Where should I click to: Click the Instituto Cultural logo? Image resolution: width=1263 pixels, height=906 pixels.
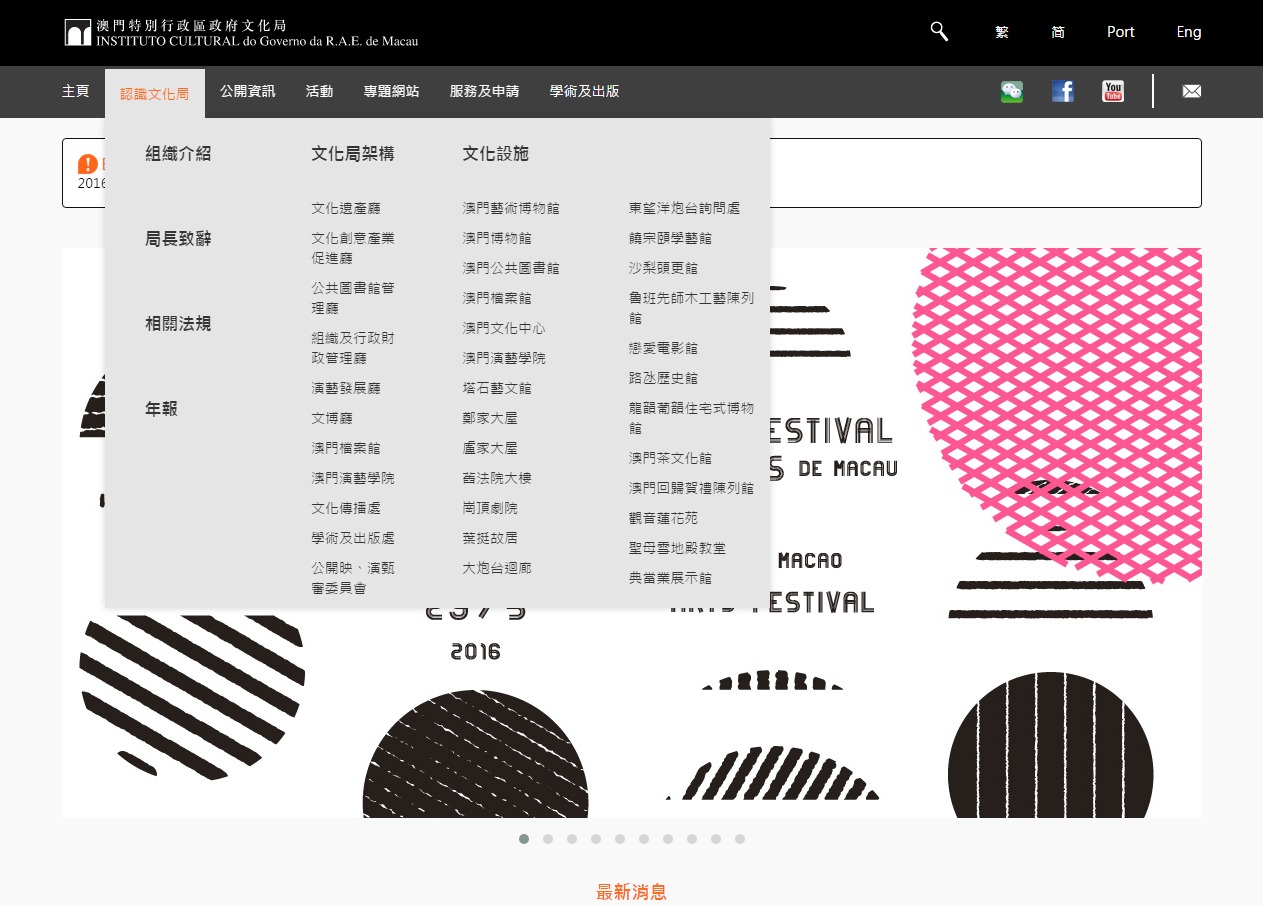pyautogui.click(x=241, y=33)
